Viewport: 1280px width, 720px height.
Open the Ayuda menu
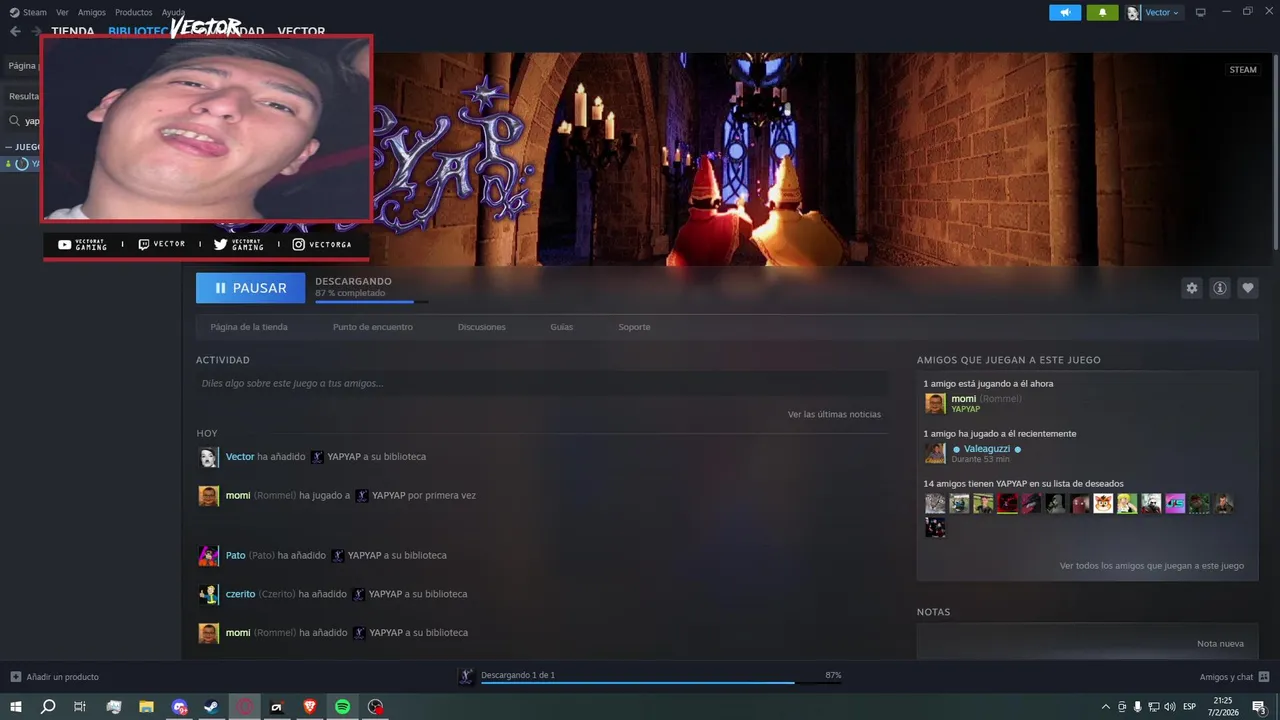pos(173,12)
